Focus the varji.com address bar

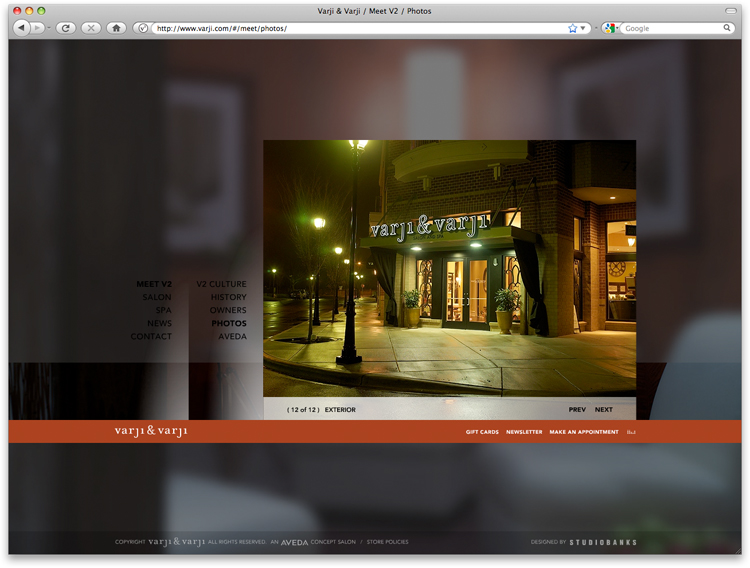(x=359, y=28)
